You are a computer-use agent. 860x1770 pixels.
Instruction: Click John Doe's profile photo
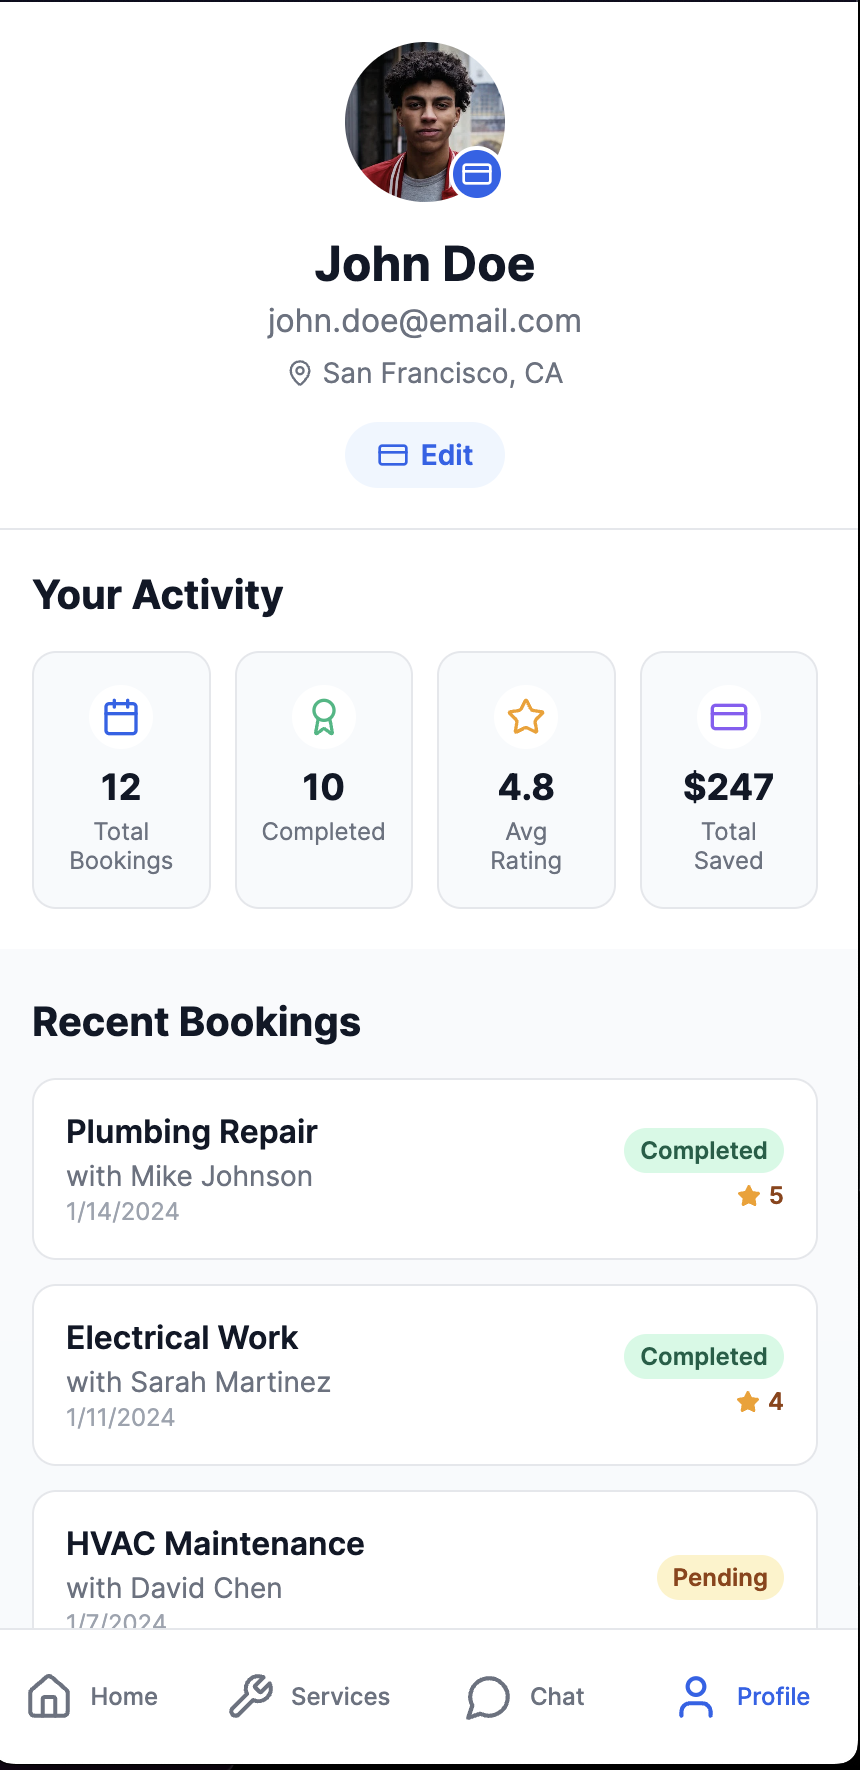click(x=425, y=122)
